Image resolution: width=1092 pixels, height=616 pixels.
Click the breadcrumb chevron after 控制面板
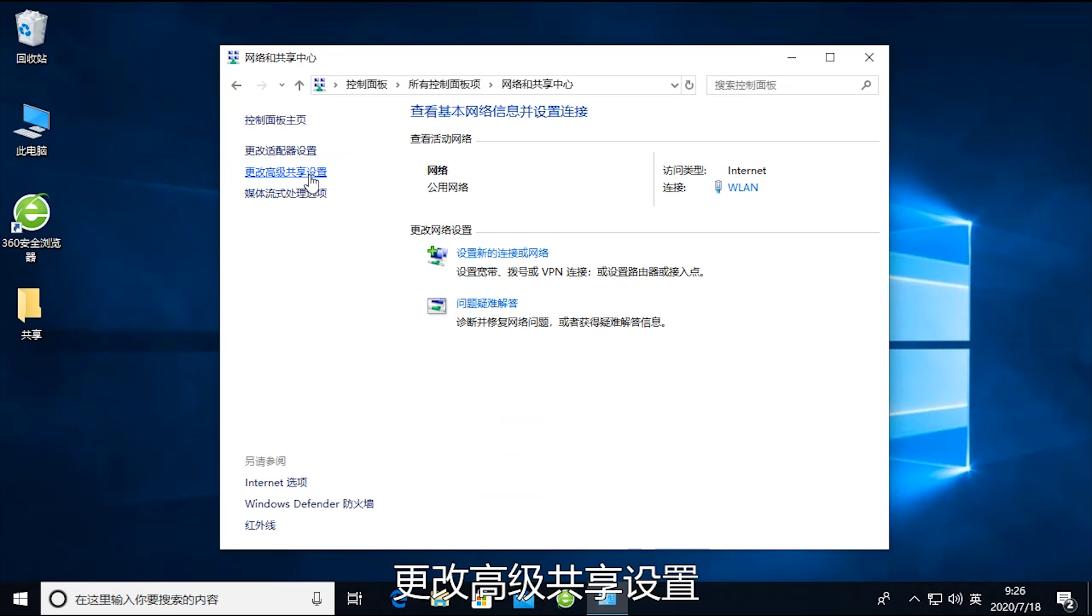click(397, 85)
